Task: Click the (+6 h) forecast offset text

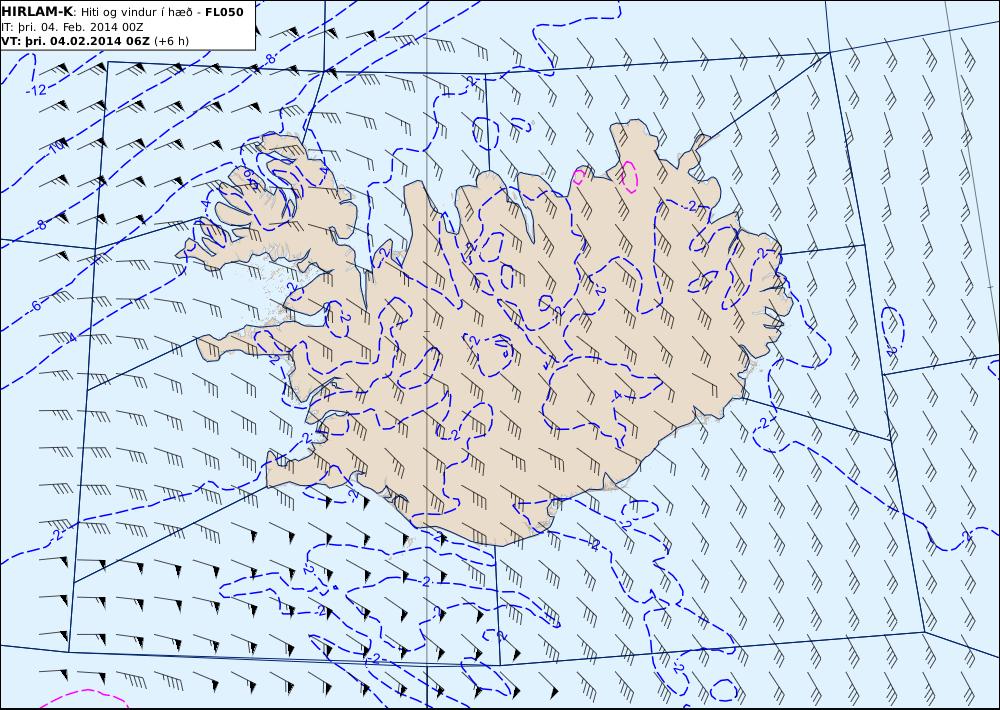Action: (x=172, y=41)
